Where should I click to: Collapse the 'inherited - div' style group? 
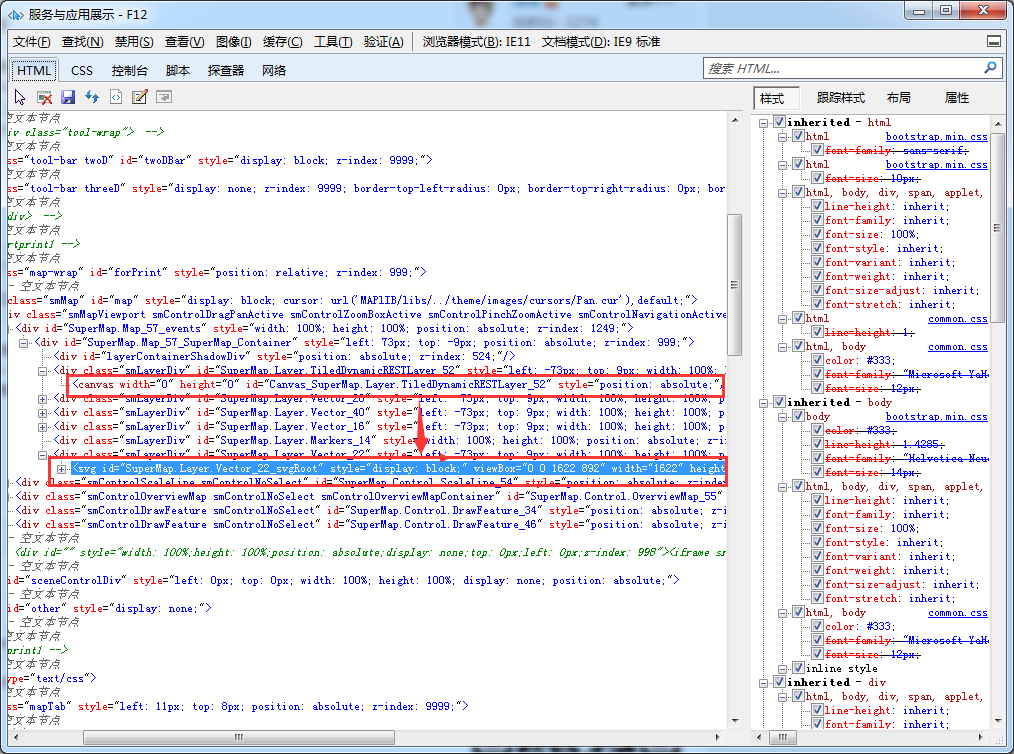(764, 683)
